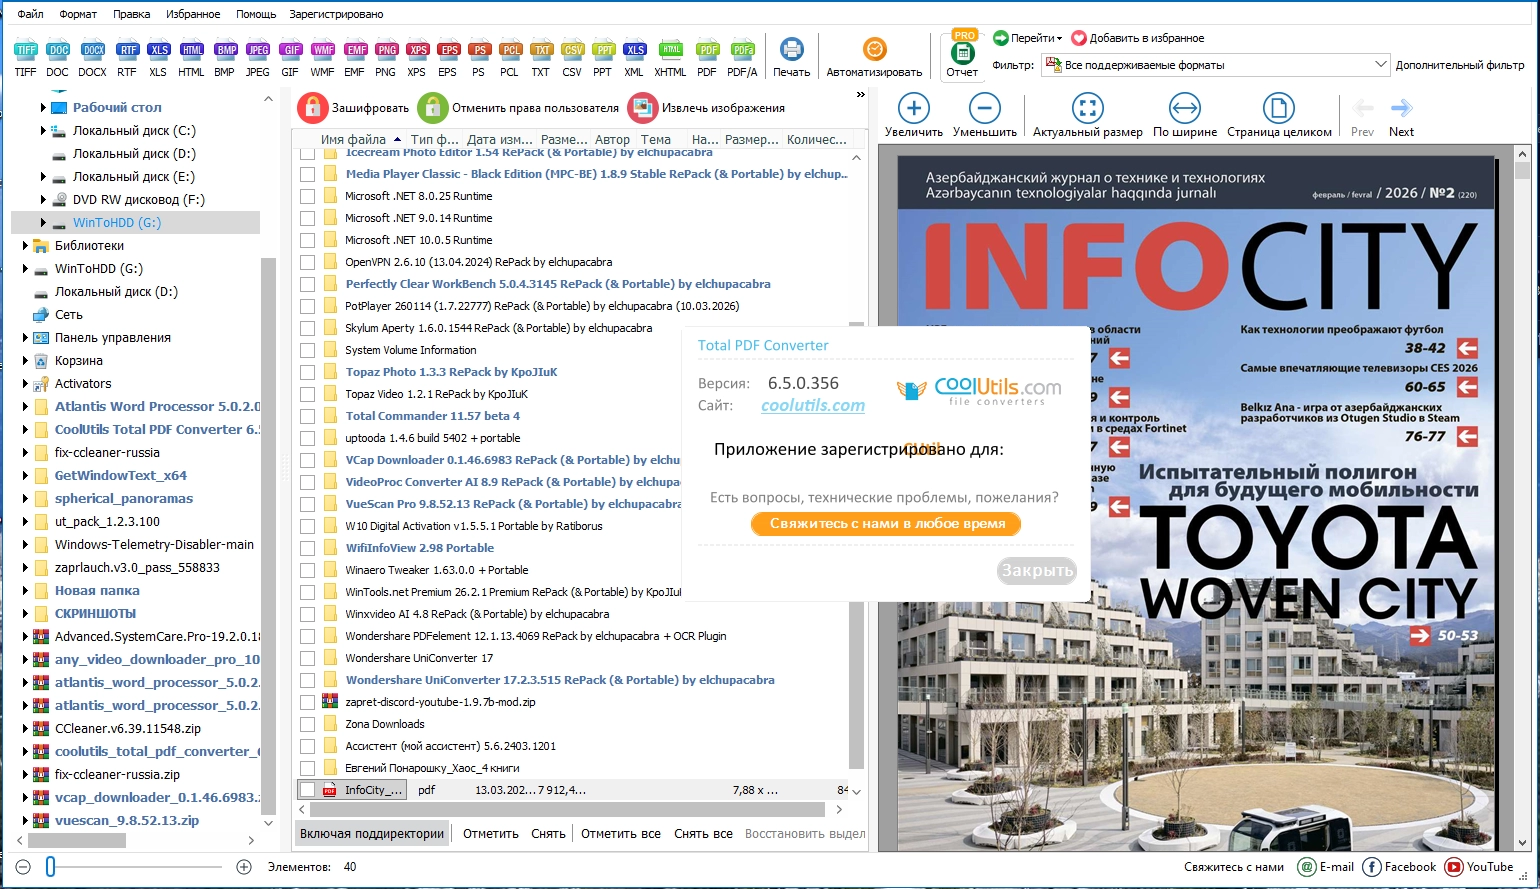Image resolution: width=1540 pixels, height=889 pixels.
Task: Tick checkbox for Total Commander 11.57 beta 4
Action: (x=308, y=416)
